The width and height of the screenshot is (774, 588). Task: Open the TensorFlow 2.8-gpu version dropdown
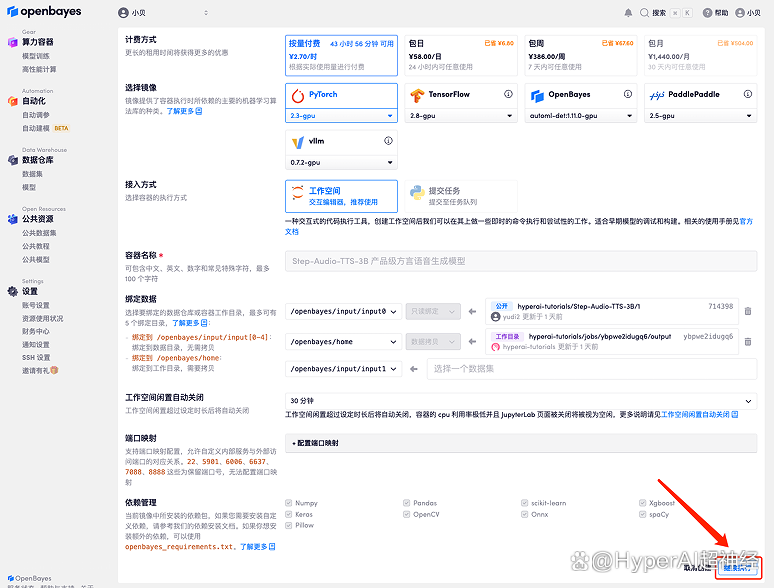(461, 116)
